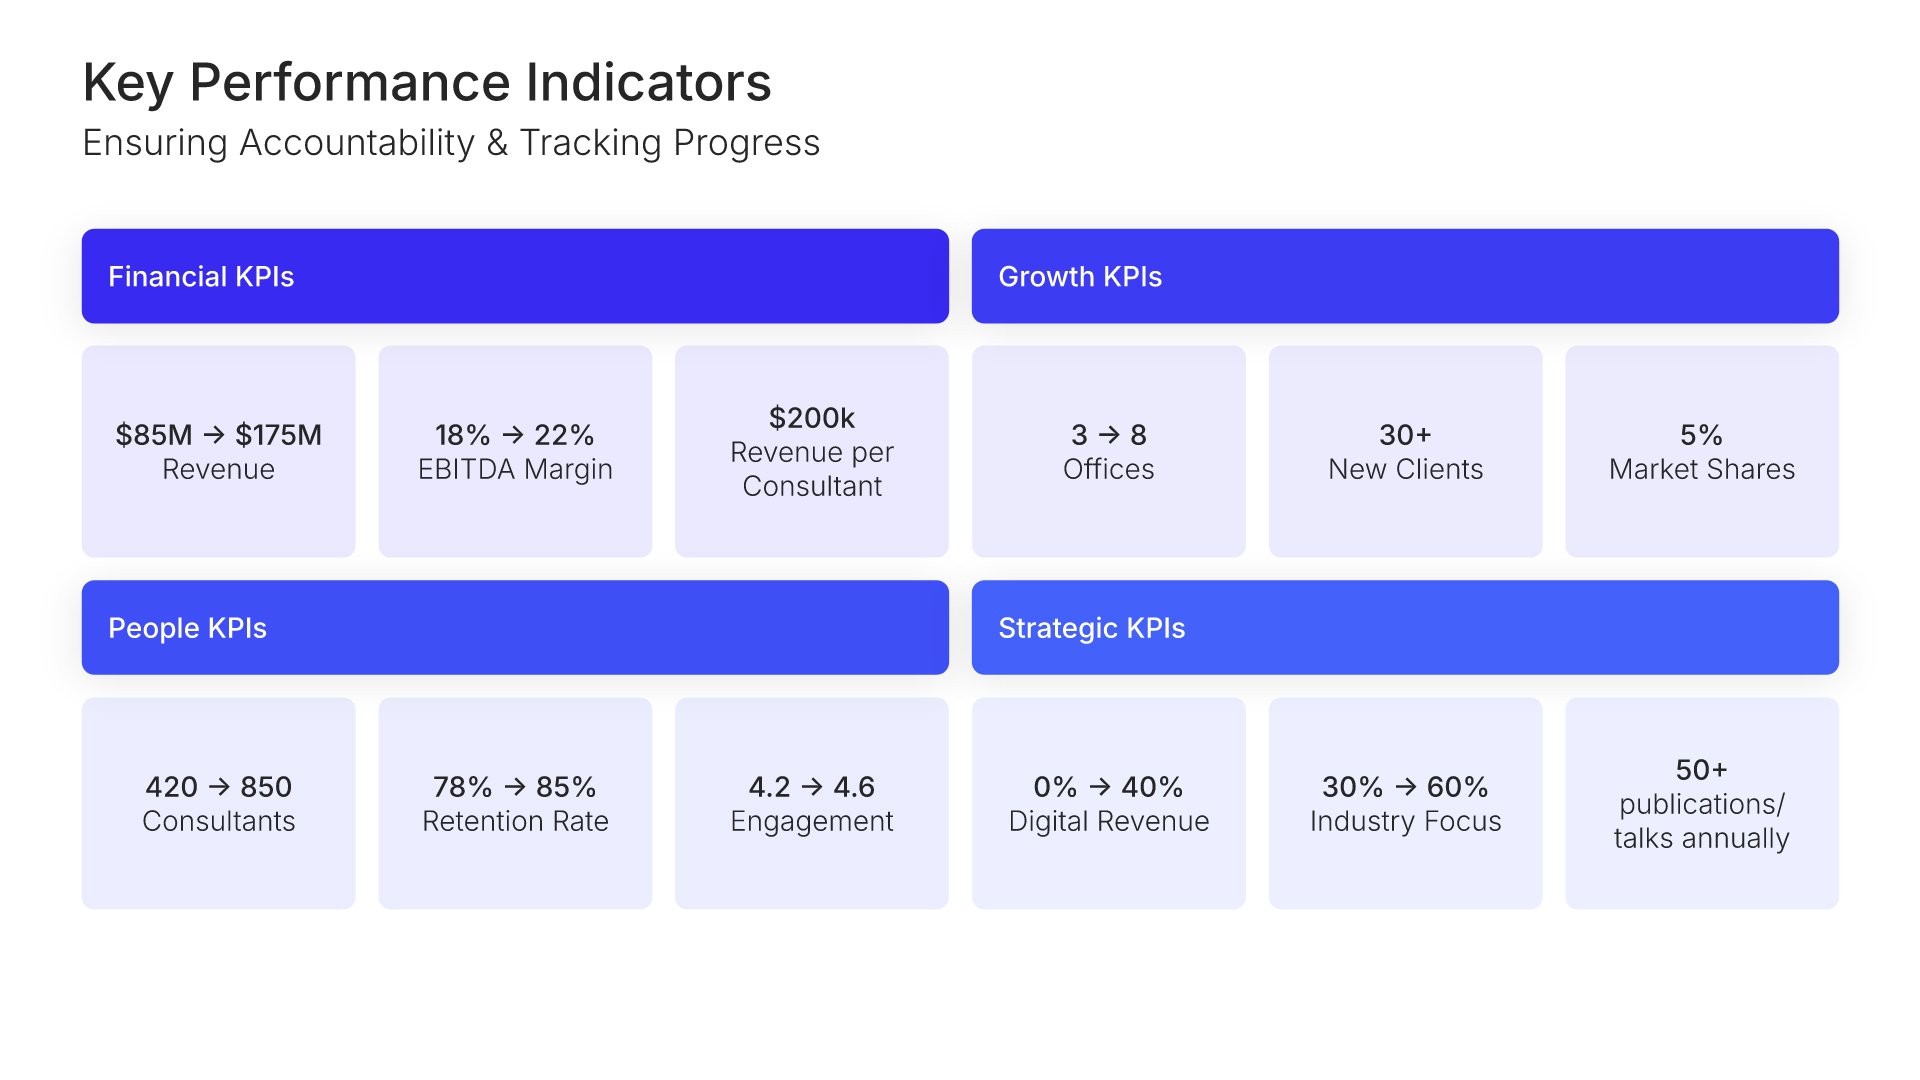This screenshot has width=1920, height=1080.
Task: Click the 4.2 to 4.6 Engagement card
Action: (x=812, y=804)
